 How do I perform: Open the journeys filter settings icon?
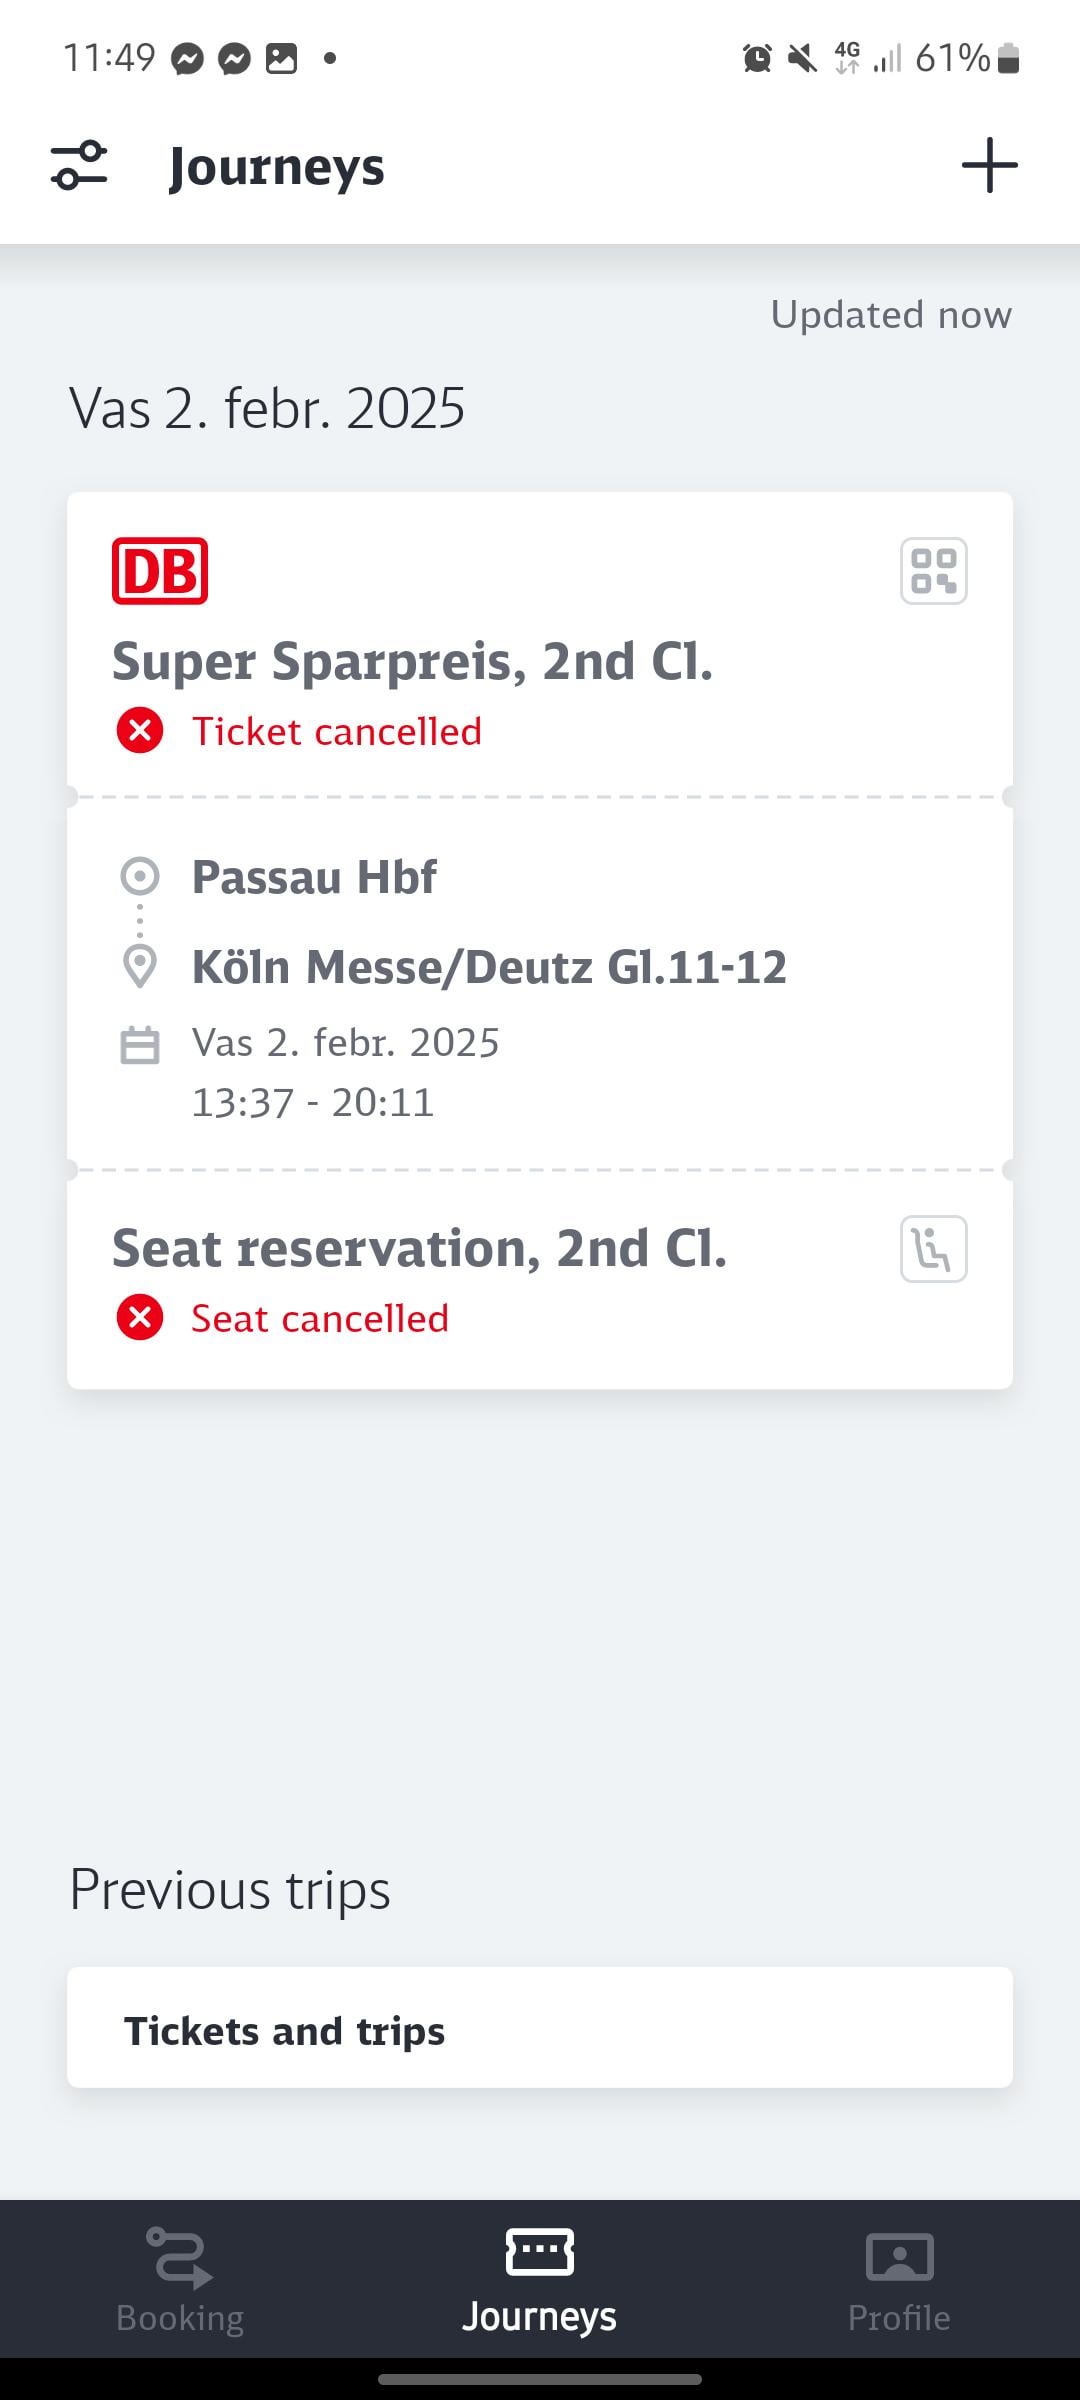79,166
